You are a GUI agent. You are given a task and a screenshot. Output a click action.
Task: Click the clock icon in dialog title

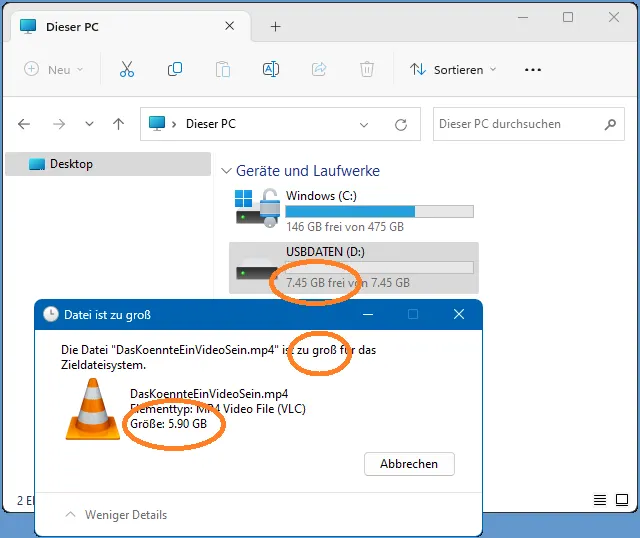coord(51,314)
